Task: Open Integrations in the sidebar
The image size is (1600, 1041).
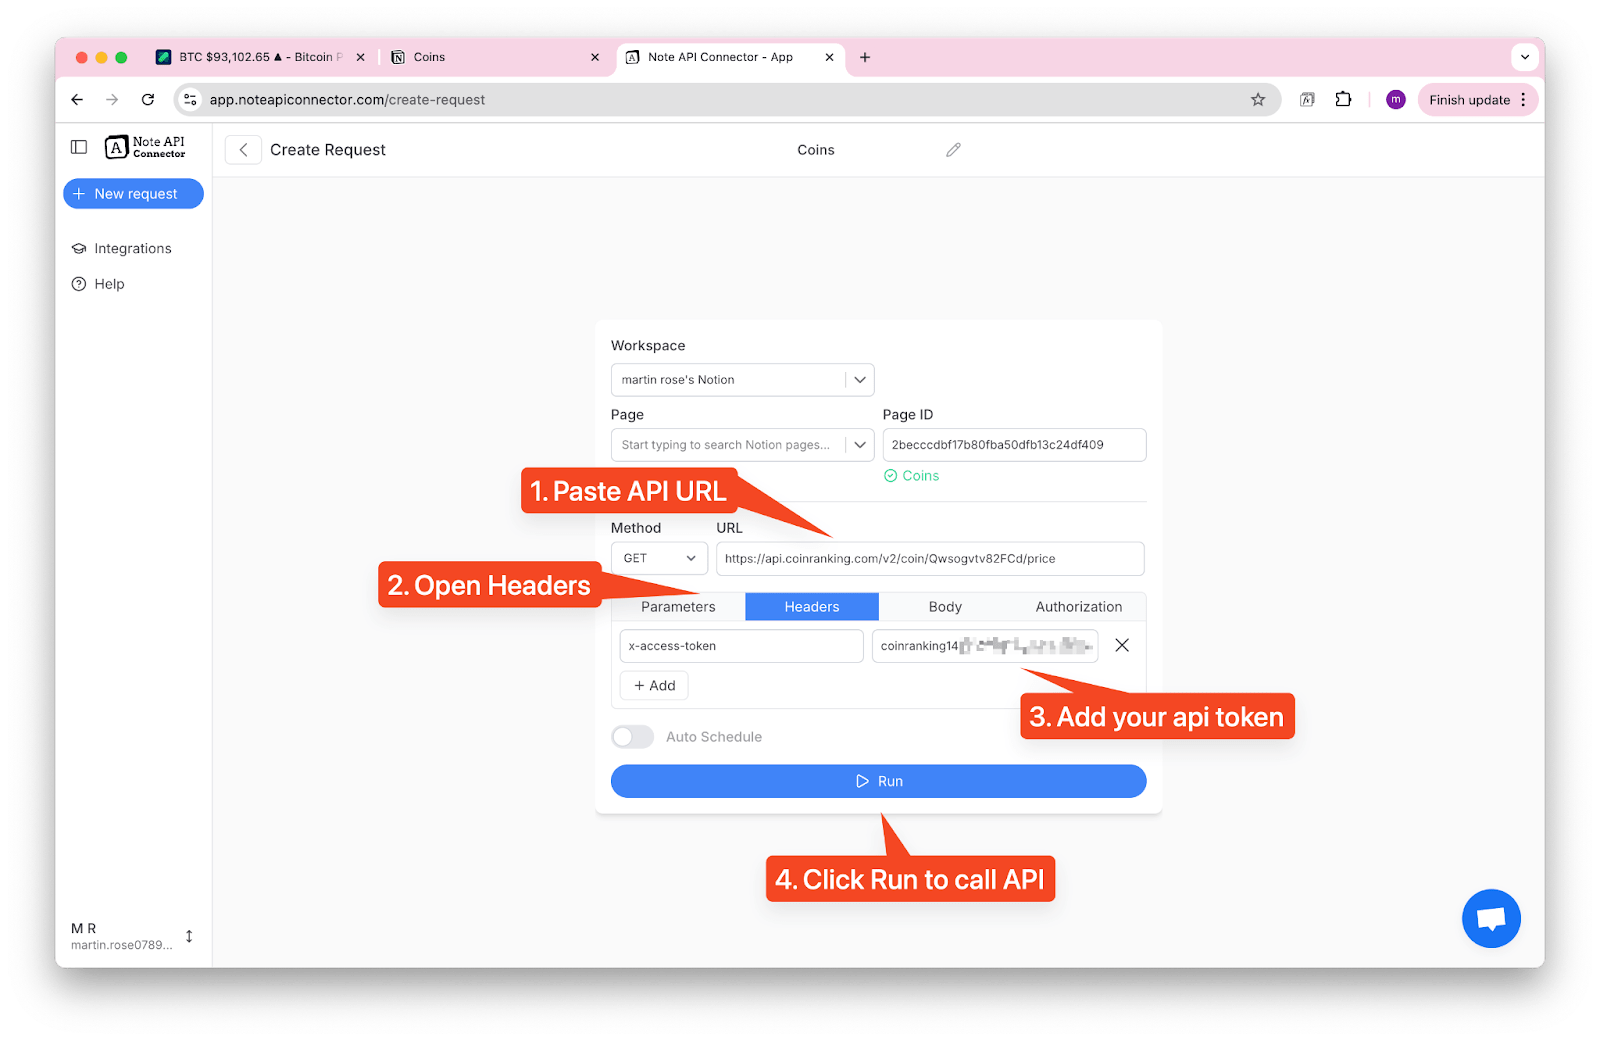Action: 132,249
